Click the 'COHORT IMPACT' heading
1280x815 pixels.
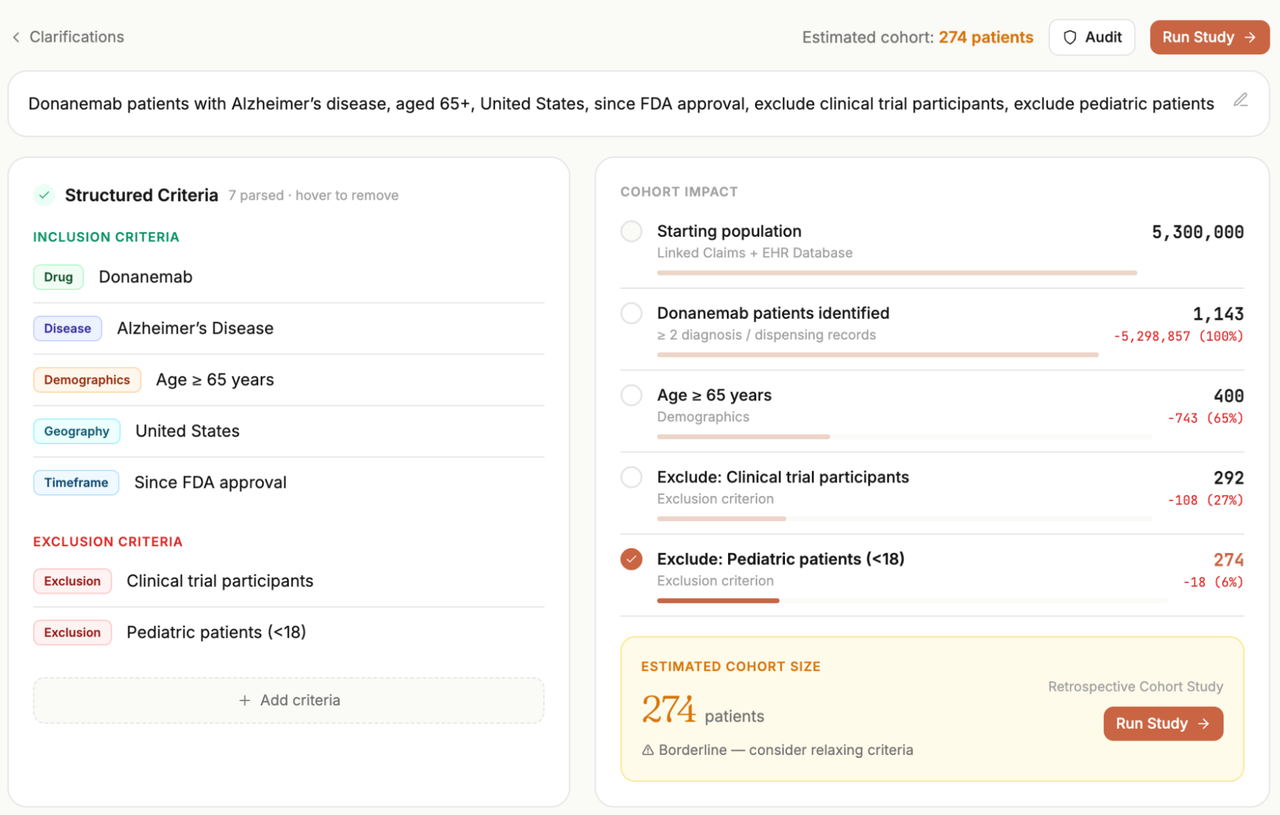(679, 192)
